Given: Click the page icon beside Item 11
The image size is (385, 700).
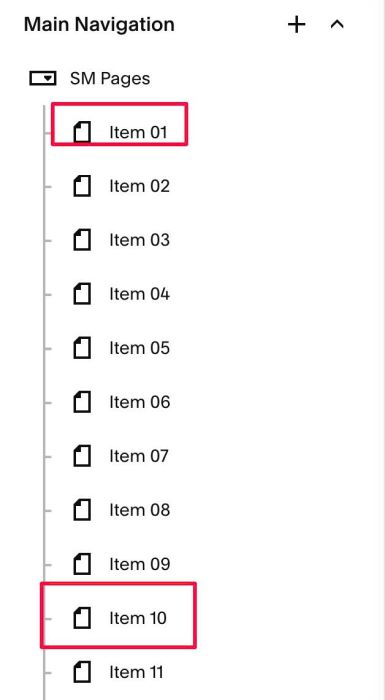Looking at the screenshot, I should (82, 672).
